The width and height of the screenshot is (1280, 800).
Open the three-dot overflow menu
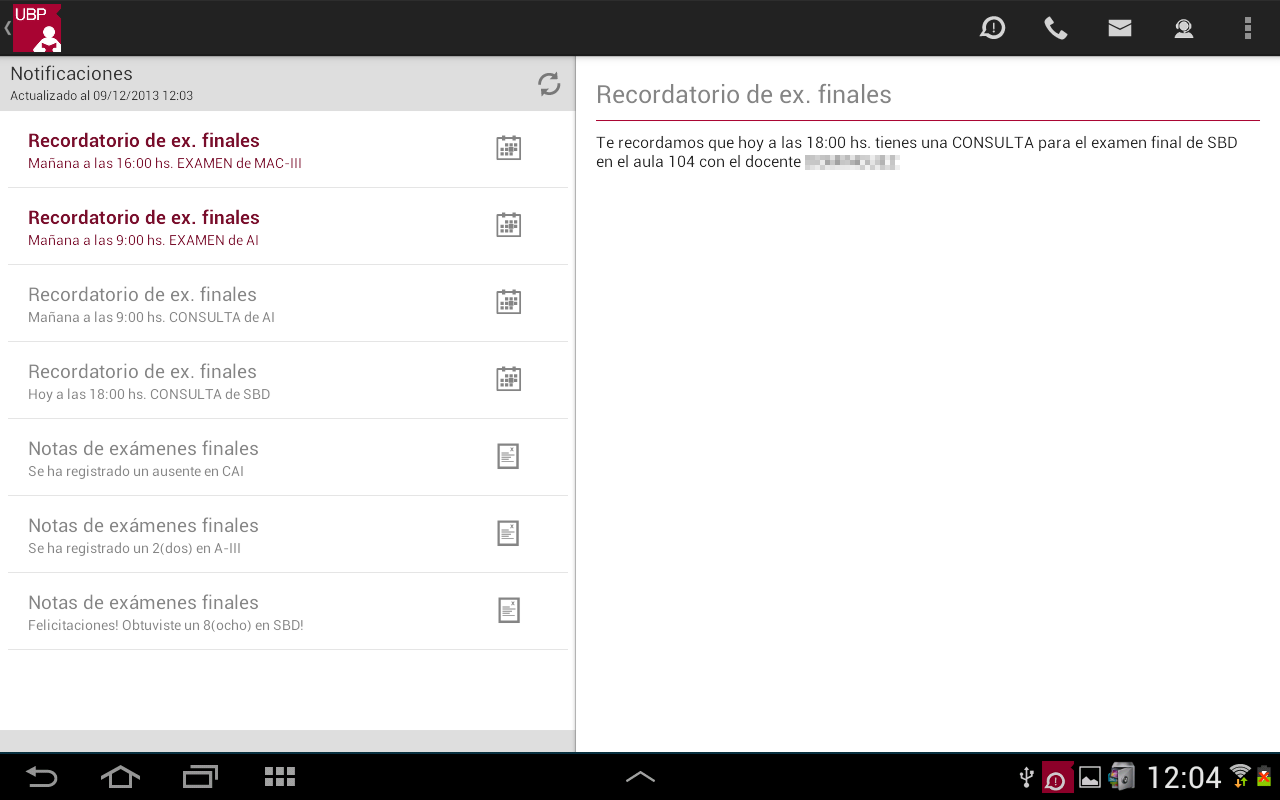pyautogui.click(x=1247, y=28)
